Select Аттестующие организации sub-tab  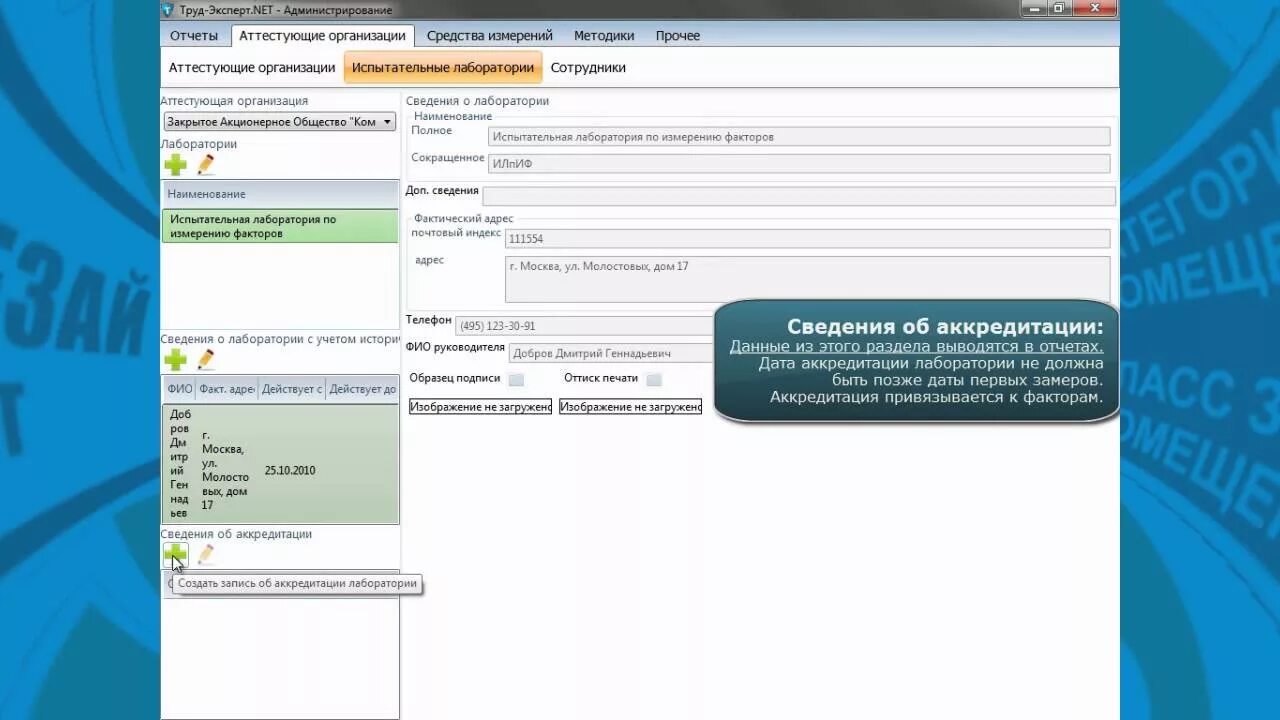point(252,68)
